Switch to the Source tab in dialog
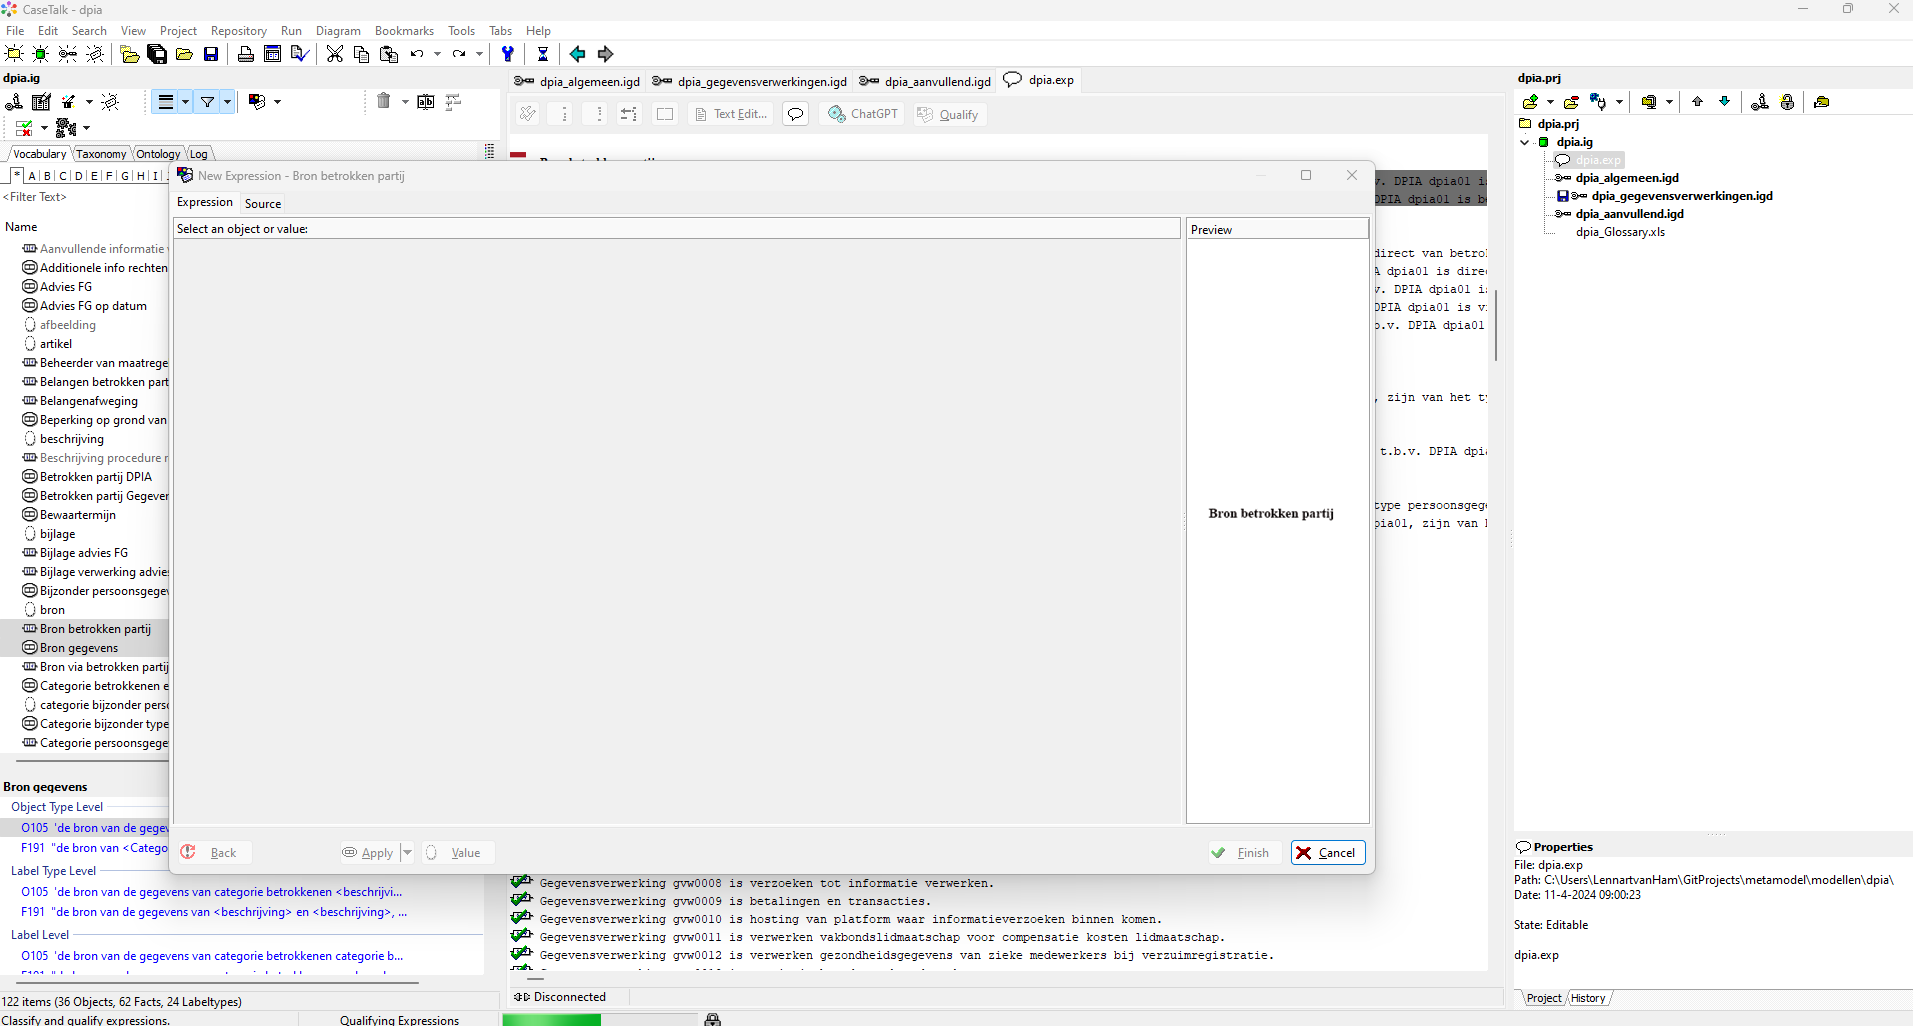Screen dimensions: 1913x1026 pos(263,203)
